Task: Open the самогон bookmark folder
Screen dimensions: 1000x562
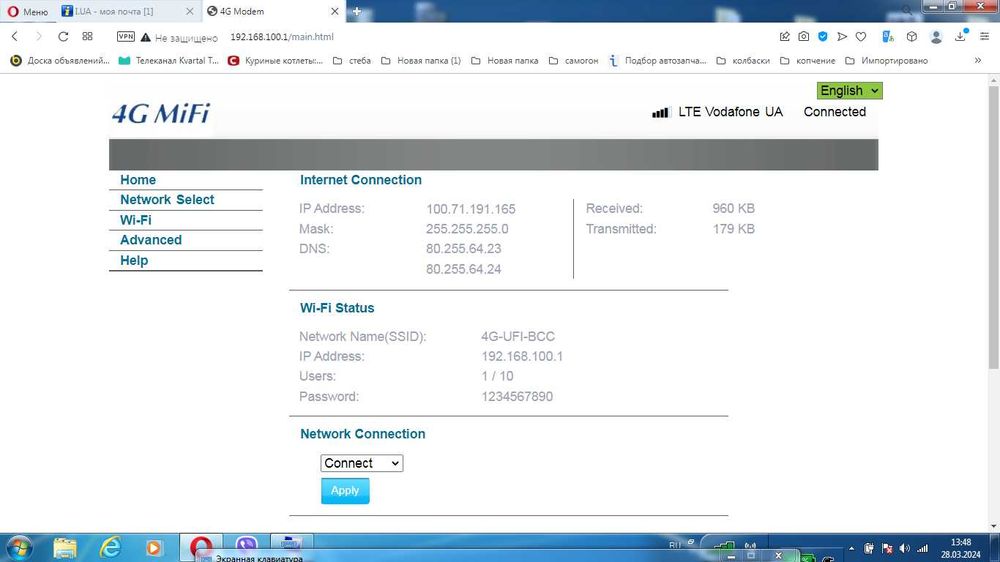Action: click(573, 61)
